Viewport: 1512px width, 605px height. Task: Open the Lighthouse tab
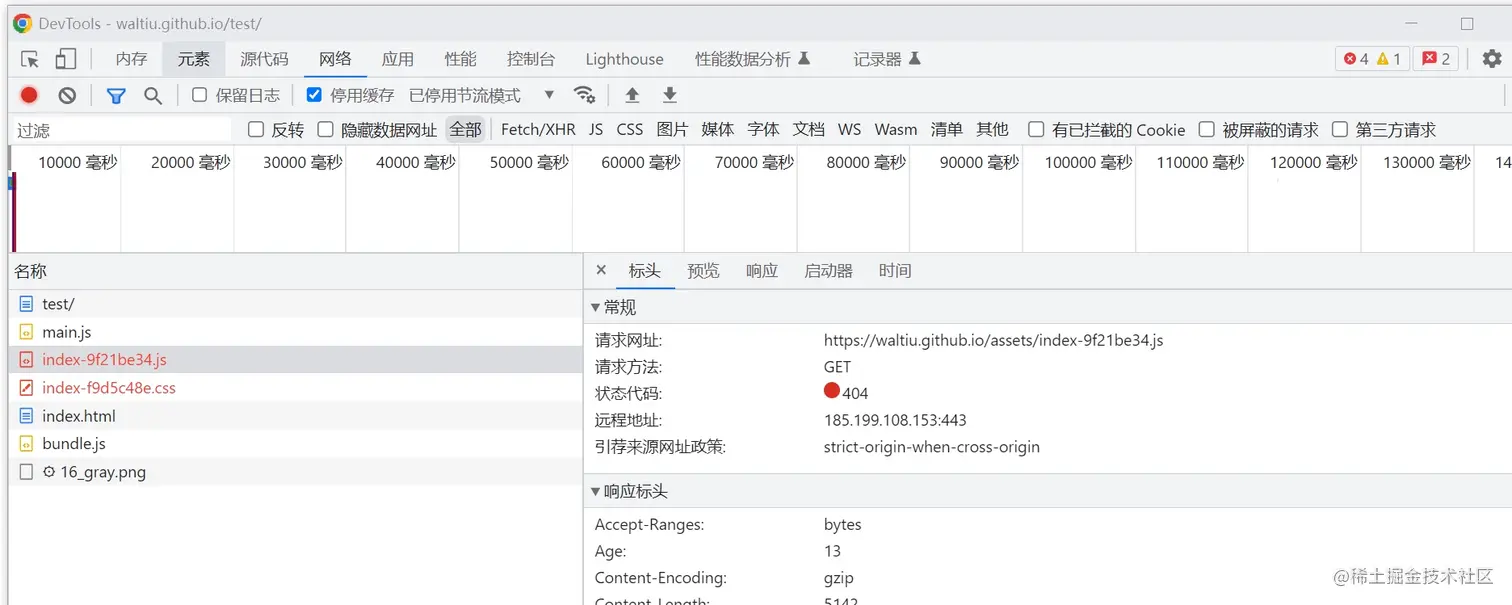click(624, 59)
